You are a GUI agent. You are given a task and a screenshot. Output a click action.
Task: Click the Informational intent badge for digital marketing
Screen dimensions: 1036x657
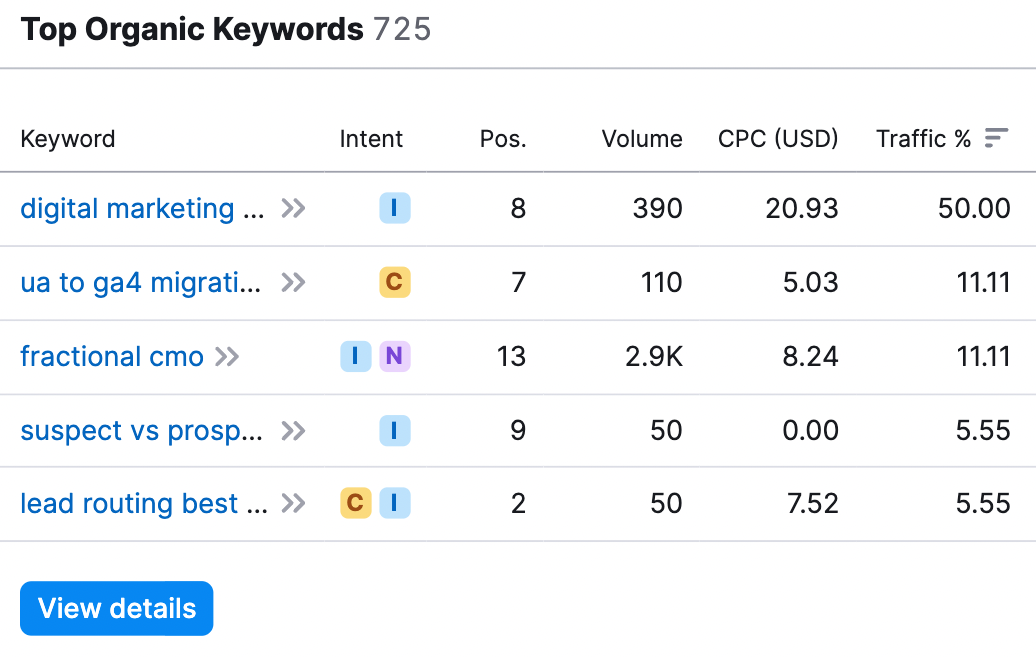click(x=395, y=208)
